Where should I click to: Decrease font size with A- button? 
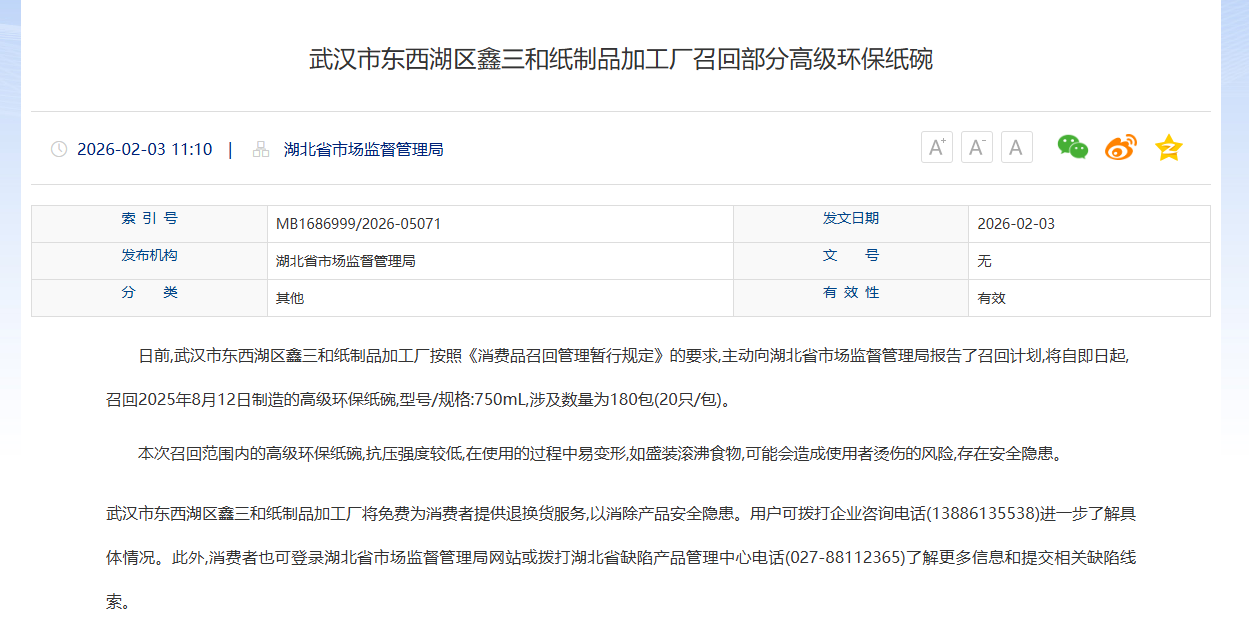977,148
